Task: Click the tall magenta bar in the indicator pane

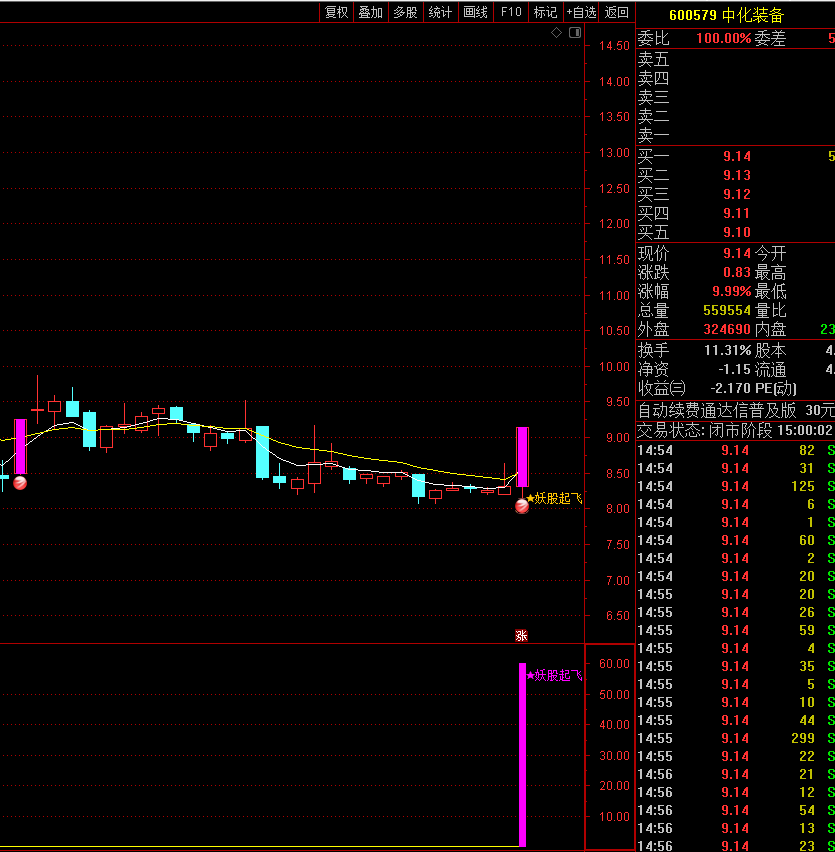Action: (522, 755)
